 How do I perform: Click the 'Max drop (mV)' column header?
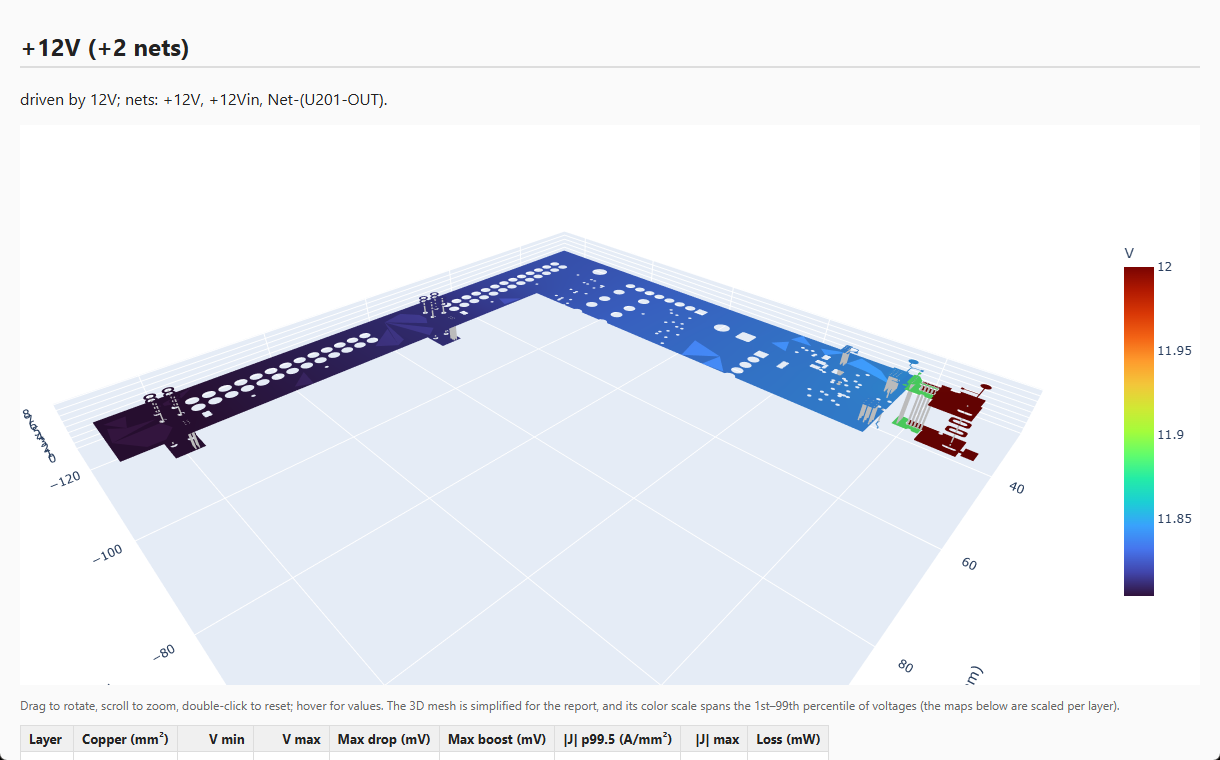(384, 740)
